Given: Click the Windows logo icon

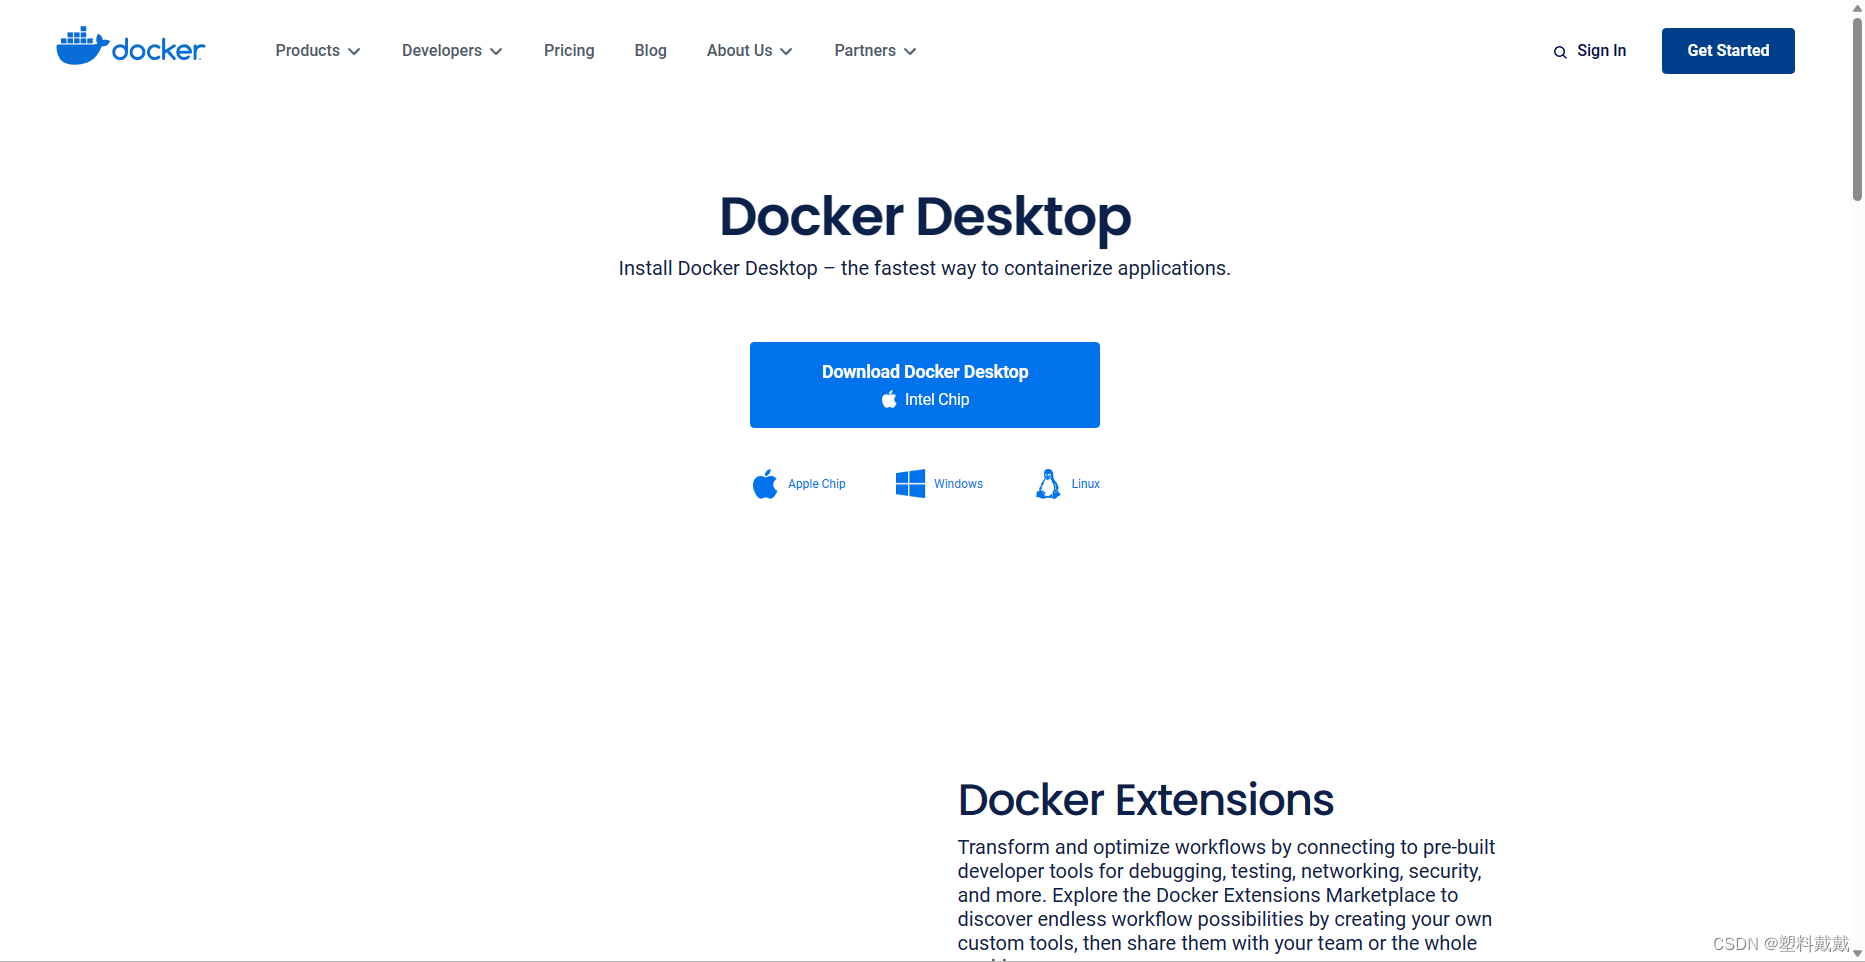Looking at the screenshot, I should click(910, 483).
